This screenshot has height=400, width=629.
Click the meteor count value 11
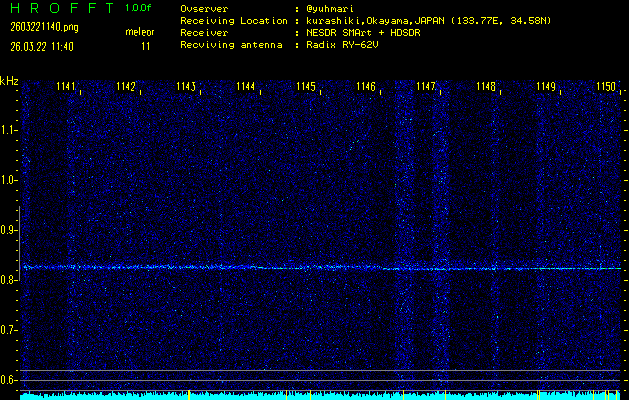tap(146, 46)
